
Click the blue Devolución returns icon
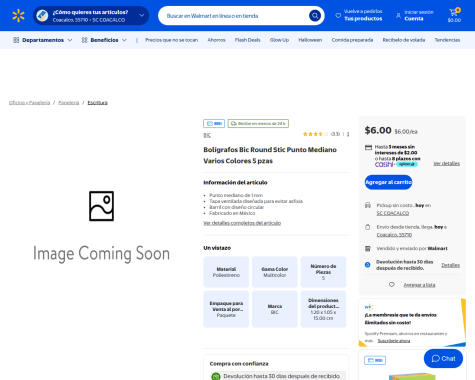(x=368, y=265)
